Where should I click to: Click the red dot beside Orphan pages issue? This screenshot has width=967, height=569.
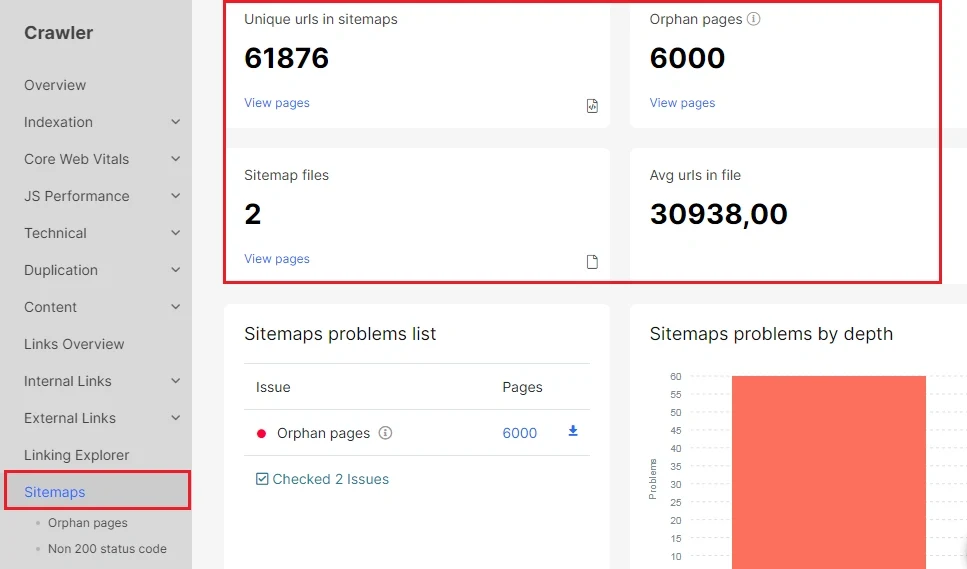(261, 433)
